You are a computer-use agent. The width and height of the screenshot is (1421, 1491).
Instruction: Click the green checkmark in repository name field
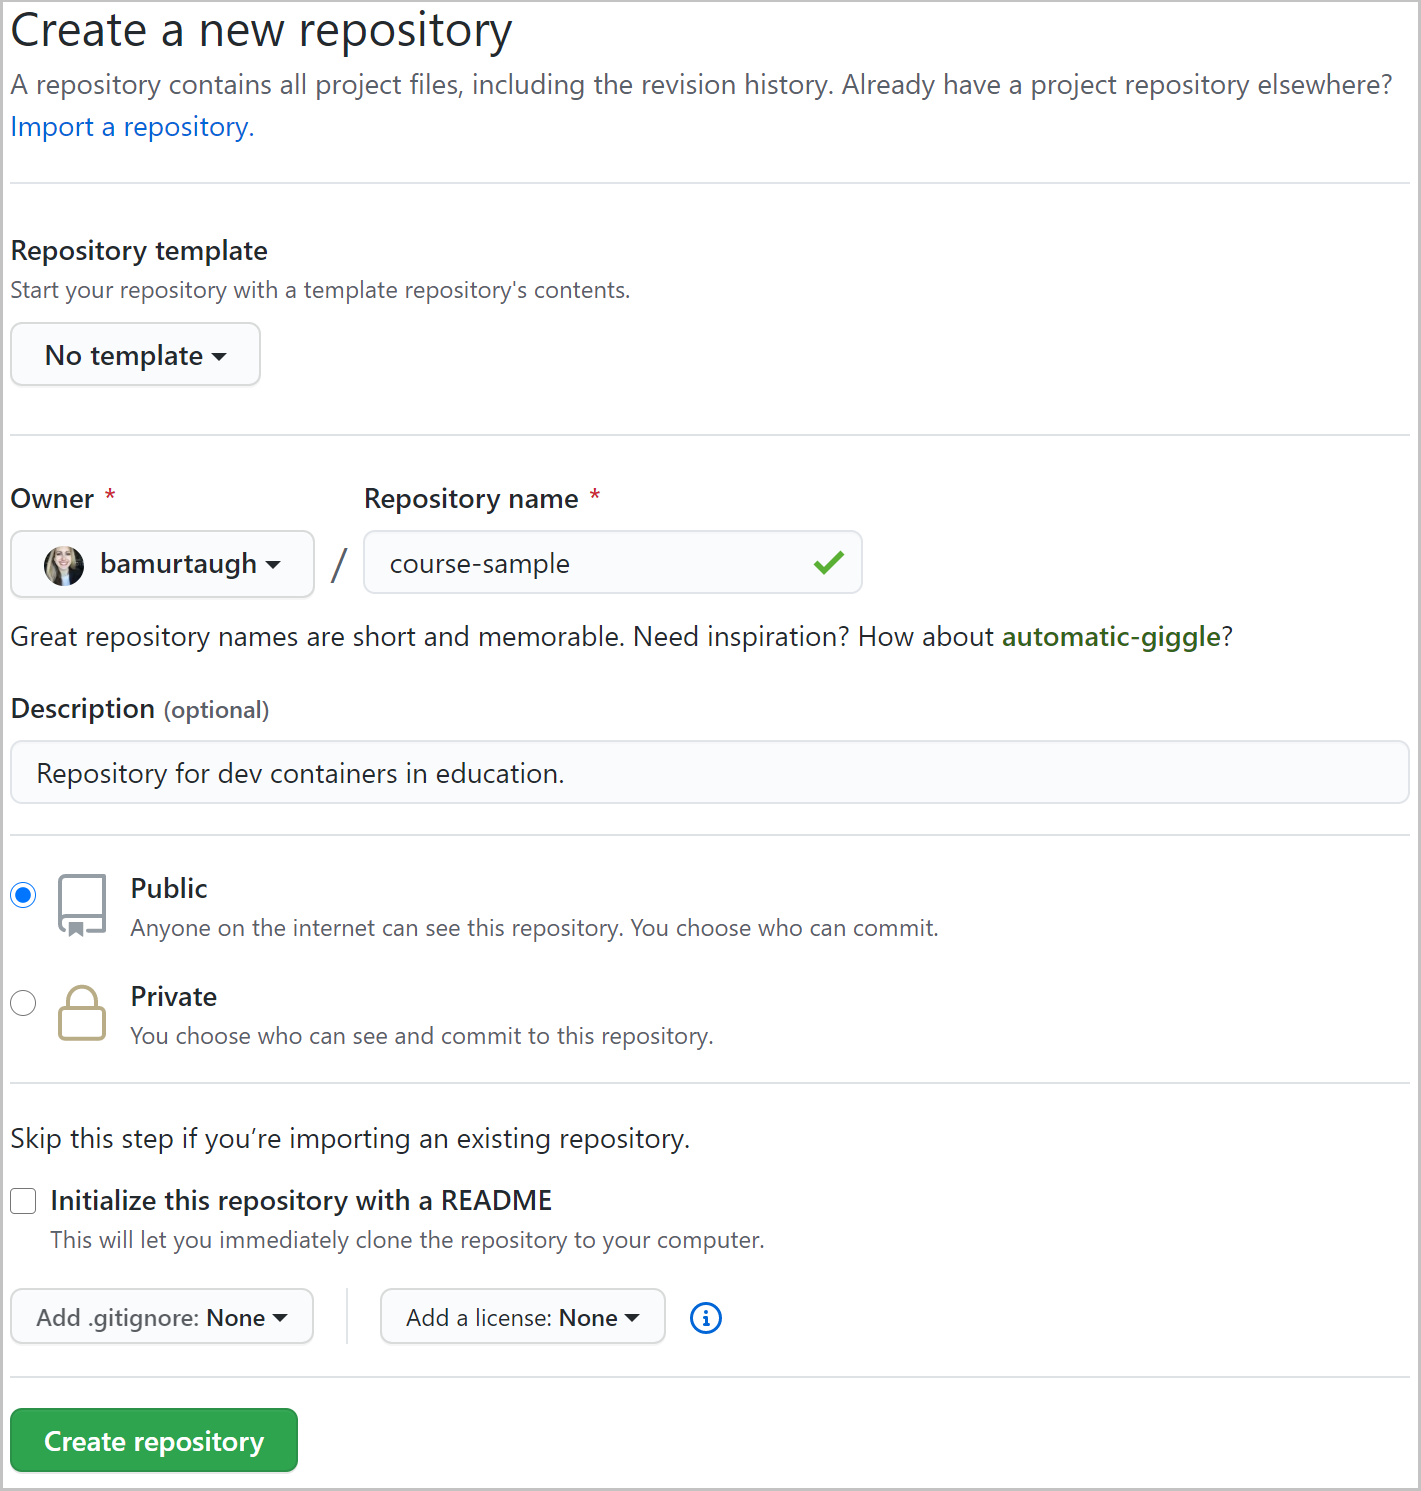point(828,563)
